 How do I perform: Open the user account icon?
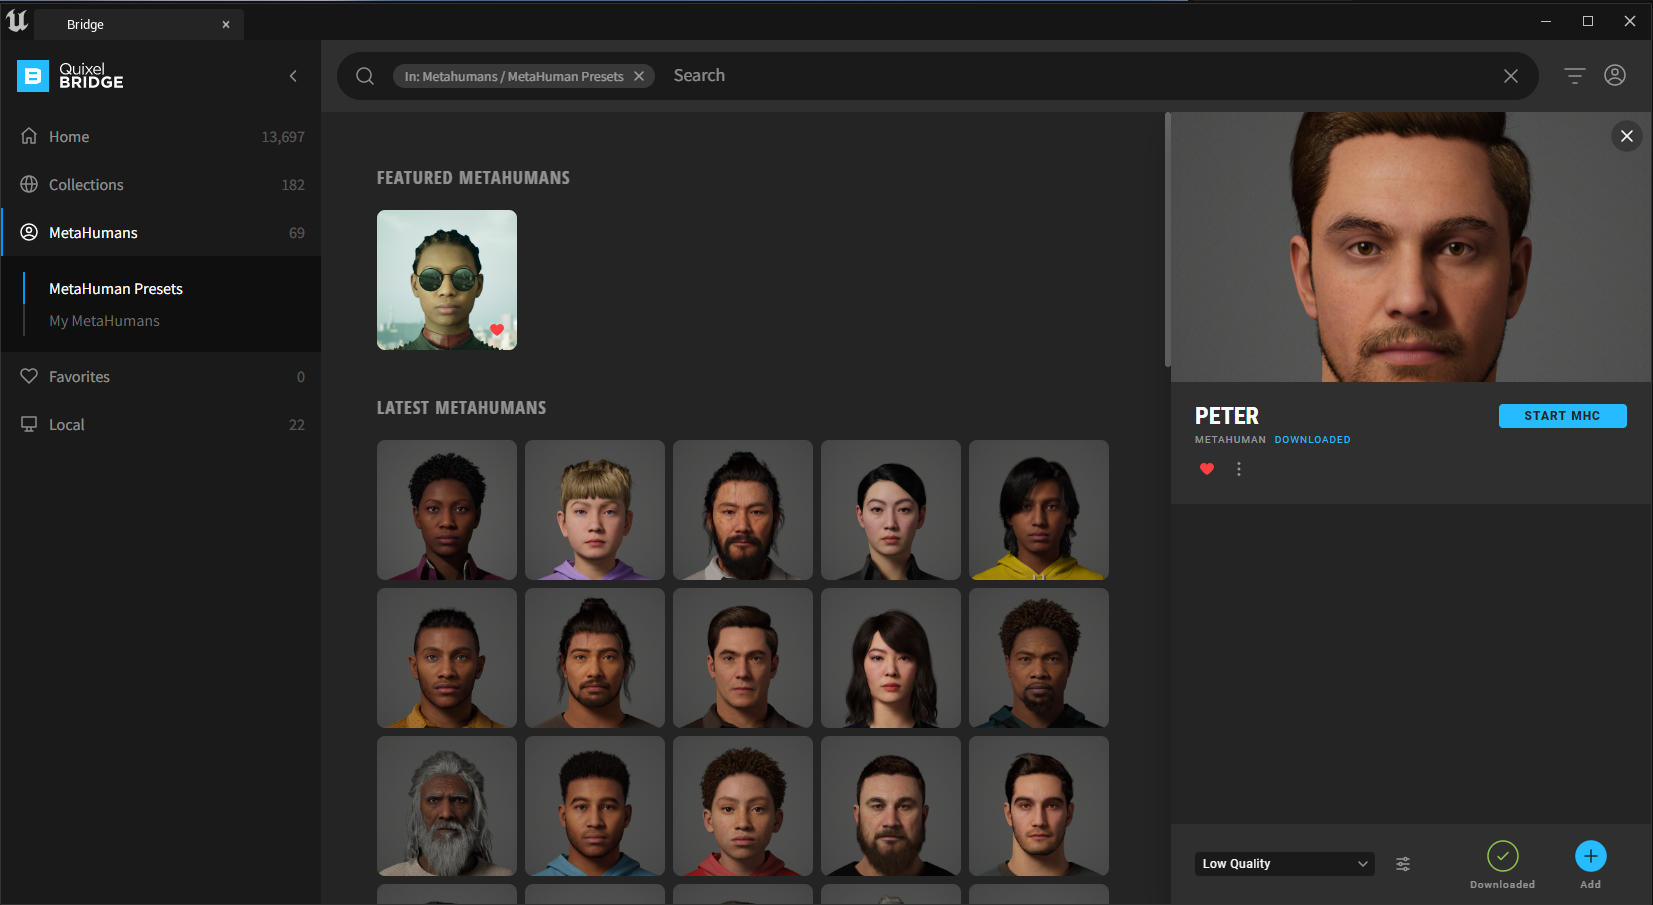1615,75
